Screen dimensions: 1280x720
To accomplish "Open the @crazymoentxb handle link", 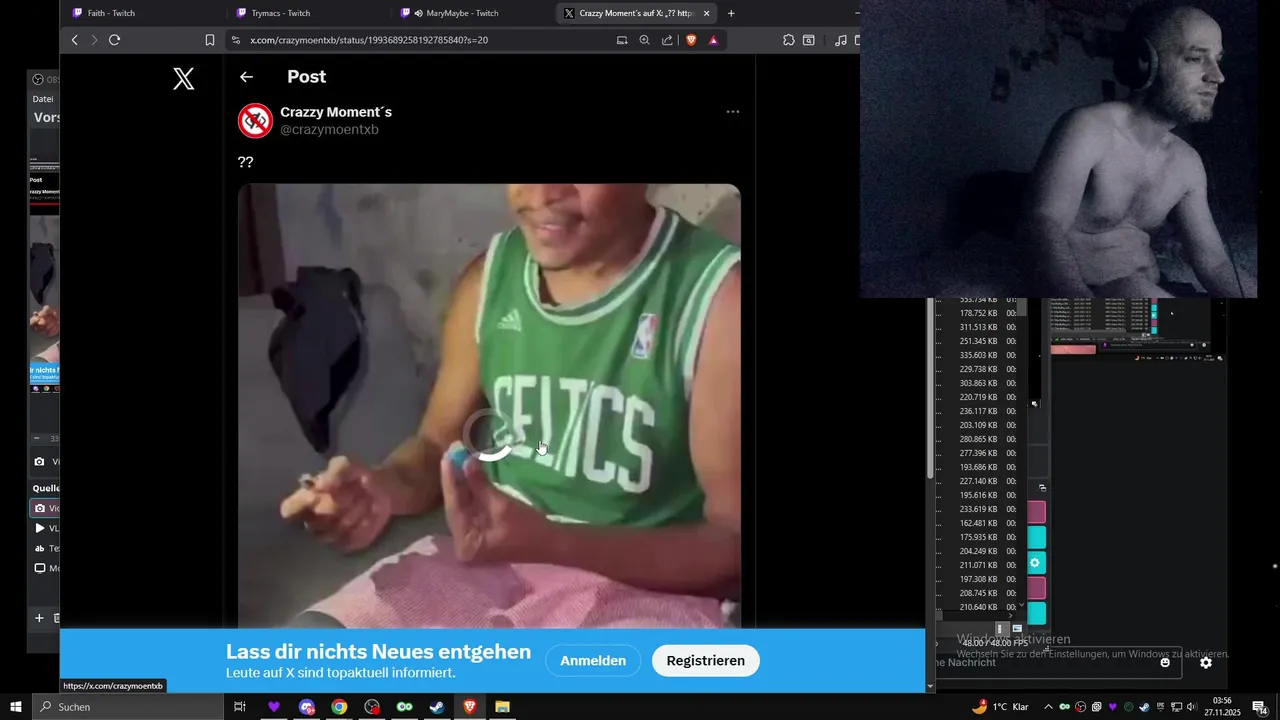I will tap(329, 130).
